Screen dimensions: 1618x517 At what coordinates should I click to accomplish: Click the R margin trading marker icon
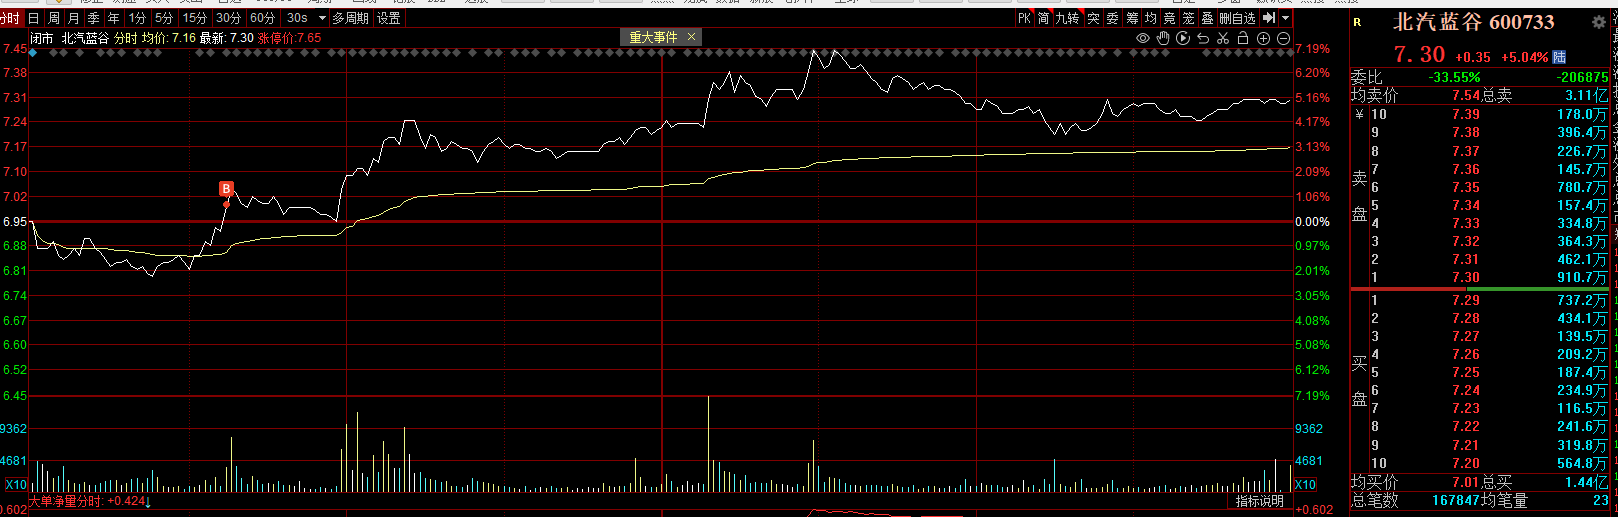pos(1357,22)
